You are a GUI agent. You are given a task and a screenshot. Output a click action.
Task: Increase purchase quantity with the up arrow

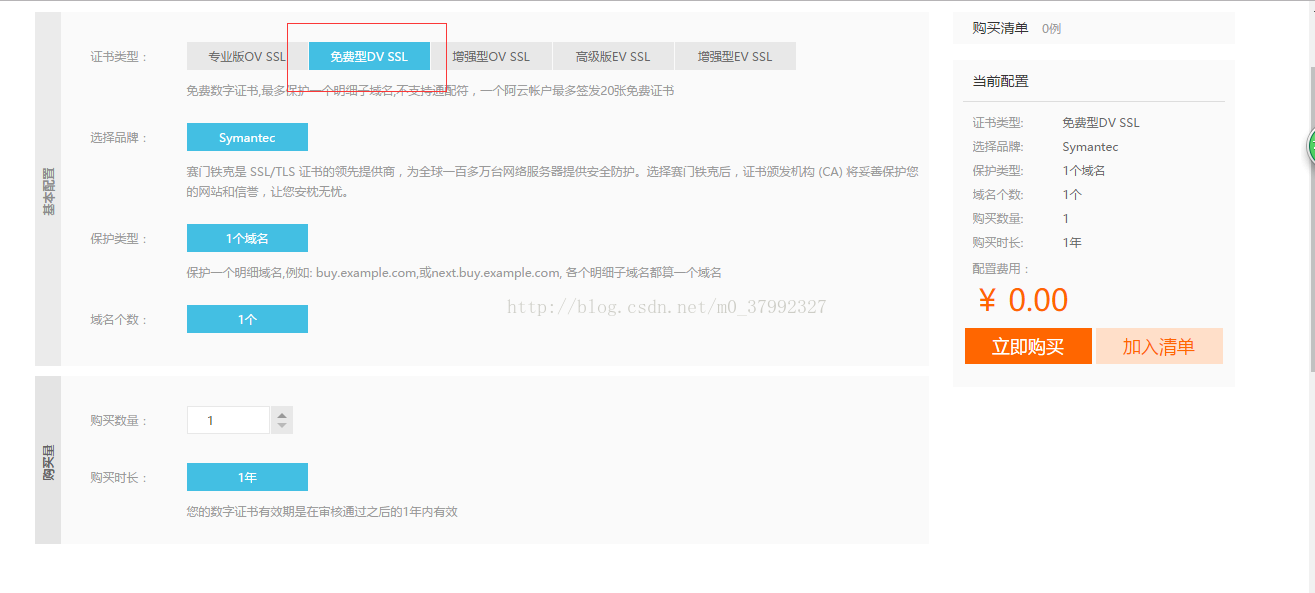point(282,414)
